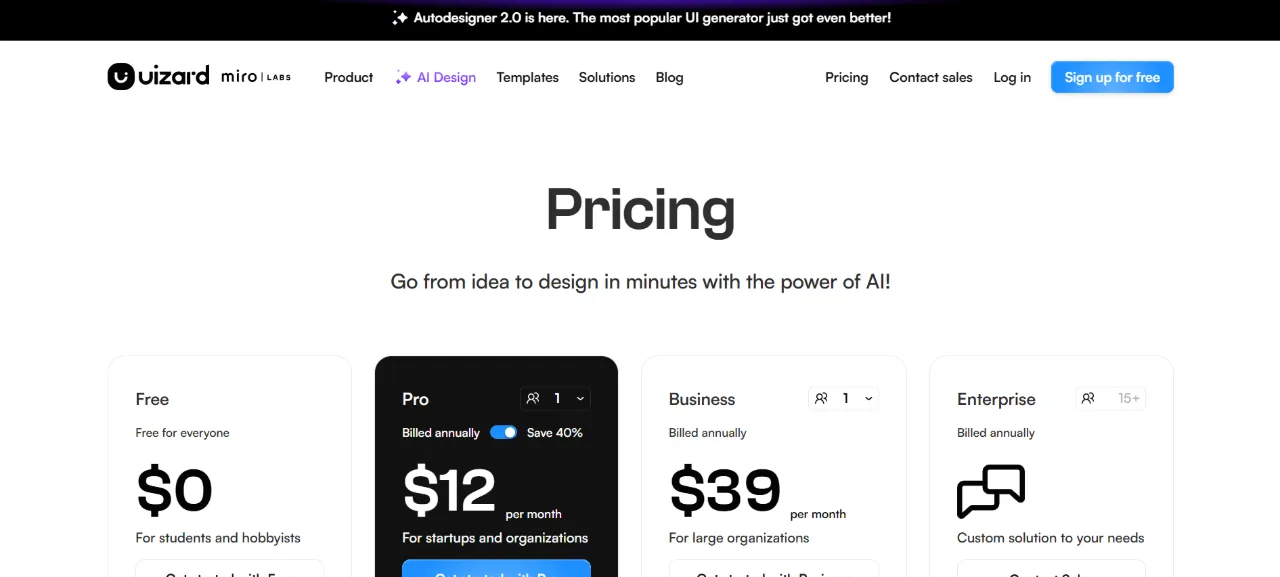
Task: Click the Uizard logo icon
Action: point(121,77)
